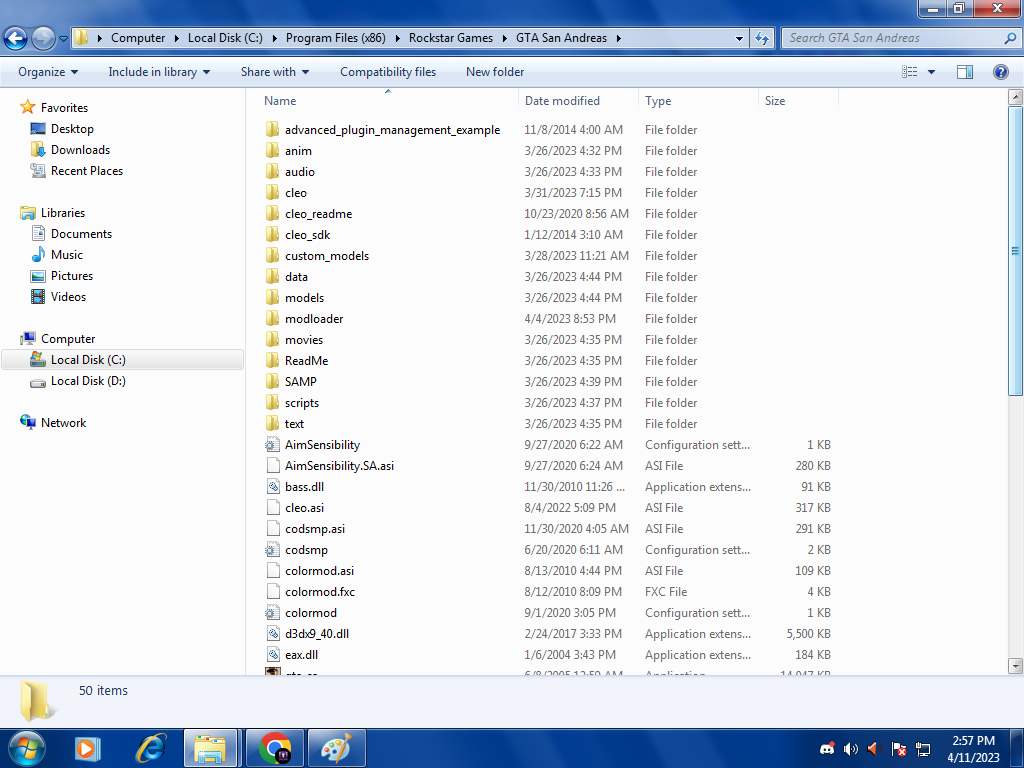Launch Windows Media Player from taskbar

[86, 748]
